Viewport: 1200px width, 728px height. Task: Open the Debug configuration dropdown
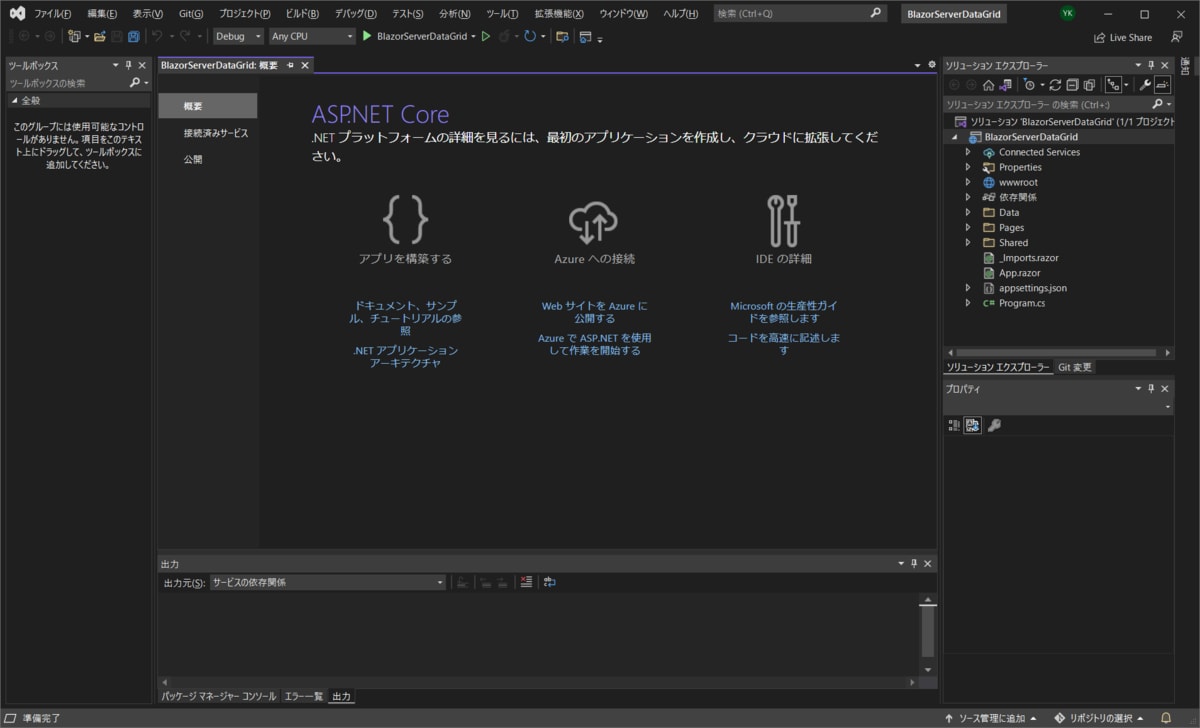click(238, 36)
